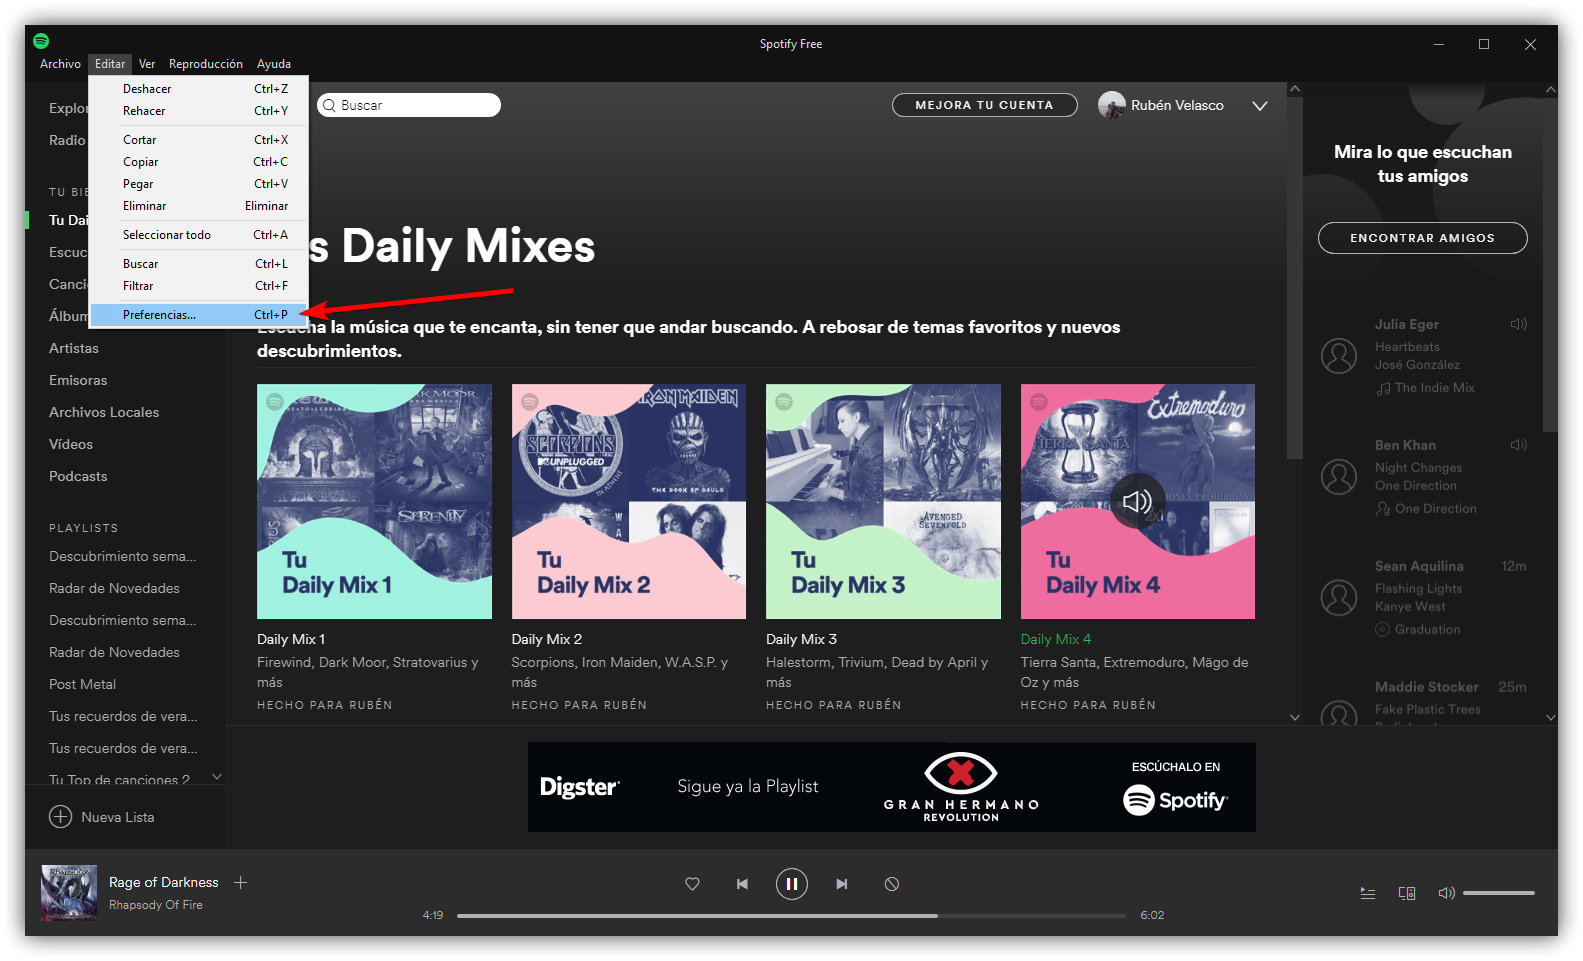Click the Rage of Darkness album cover
The width and height of the screenshot is (1583, 961).
tap(69, 893)
